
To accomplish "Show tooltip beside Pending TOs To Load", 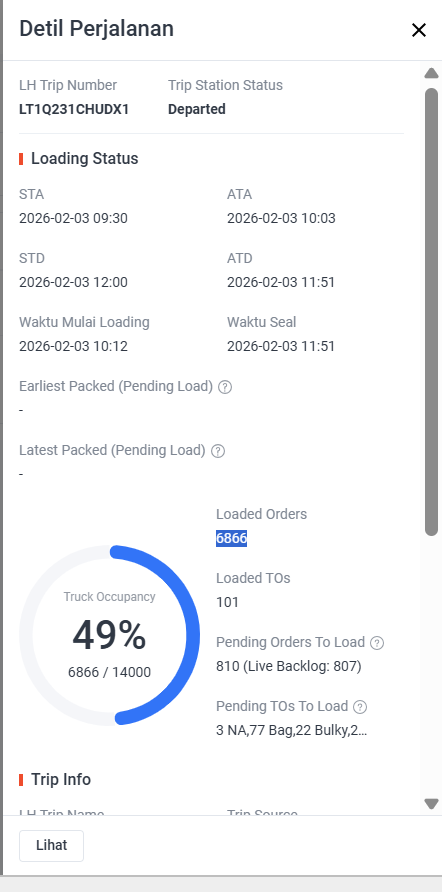I will 360,707.
